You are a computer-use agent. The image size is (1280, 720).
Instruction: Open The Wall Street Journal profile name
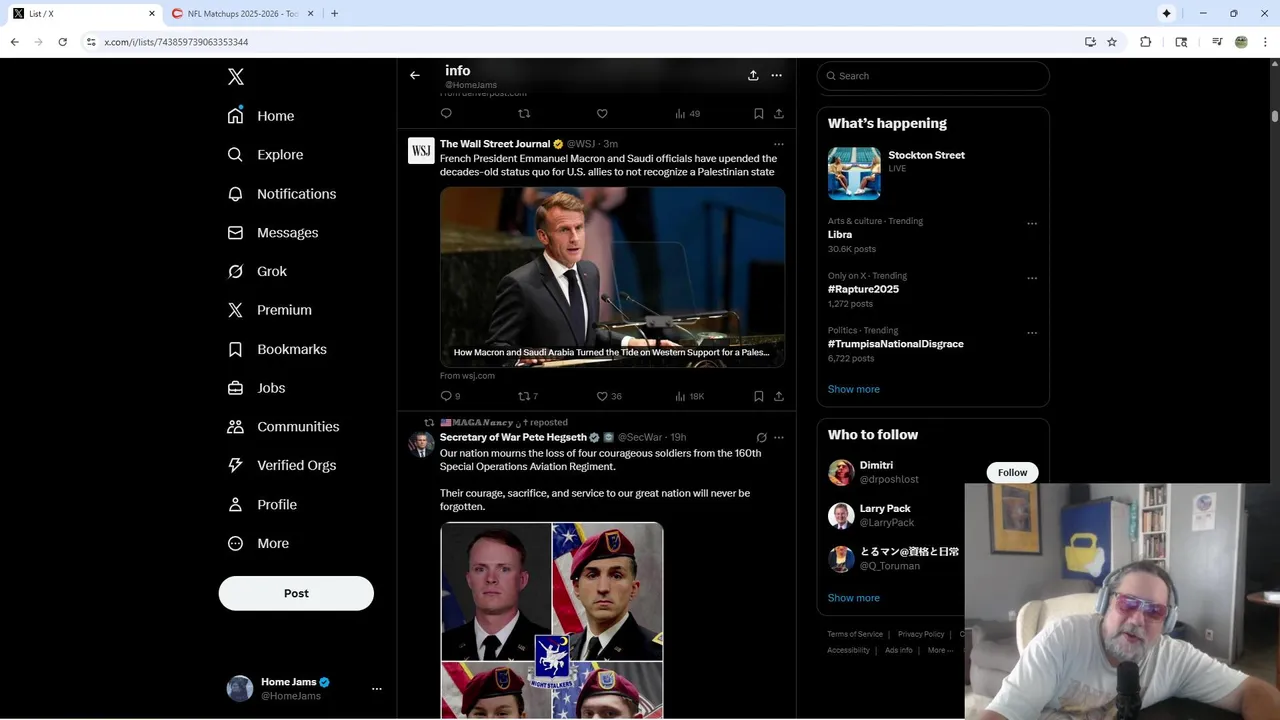click(495, 144)
